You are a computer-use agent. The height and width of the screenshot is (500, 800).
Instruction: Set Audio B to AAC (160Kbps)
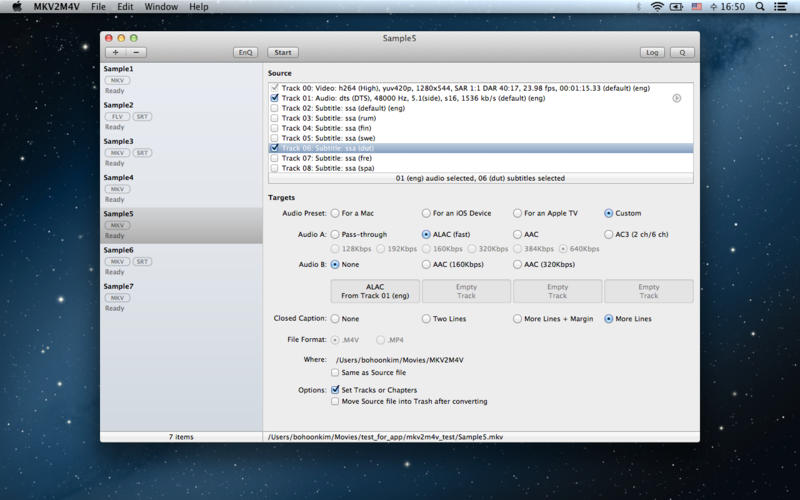click(427, 264)
